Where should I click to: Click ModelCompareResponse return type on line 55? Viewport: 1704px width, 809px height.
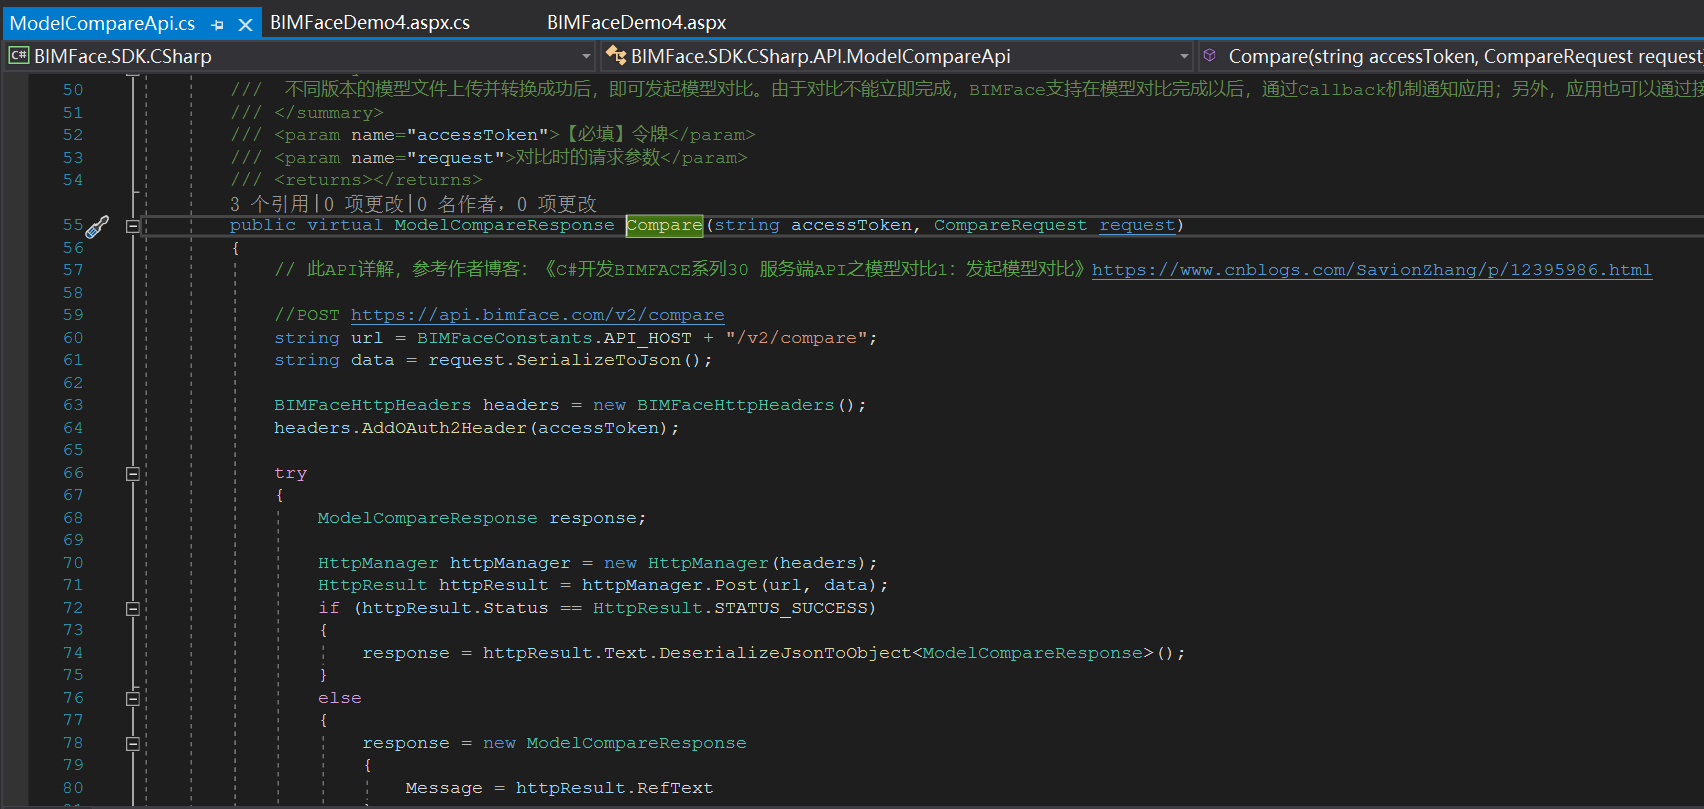click(504, 225)
